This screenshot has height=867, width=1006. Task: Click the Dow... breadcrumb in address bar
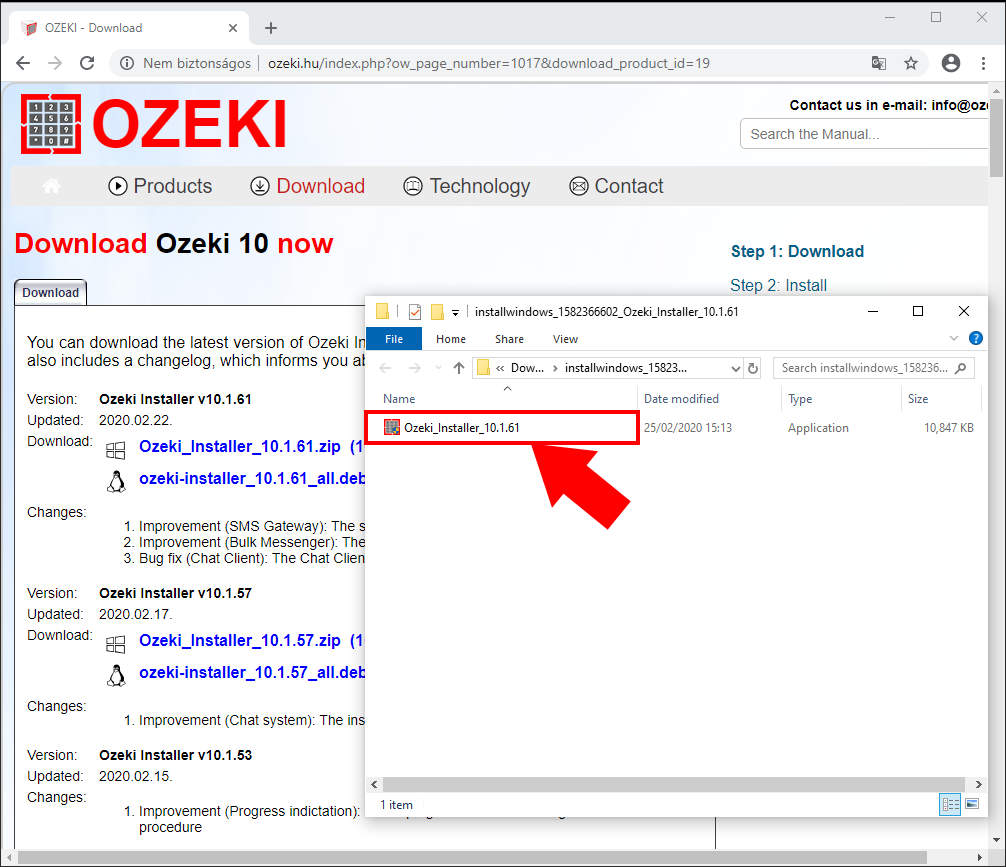coord(527,368)
